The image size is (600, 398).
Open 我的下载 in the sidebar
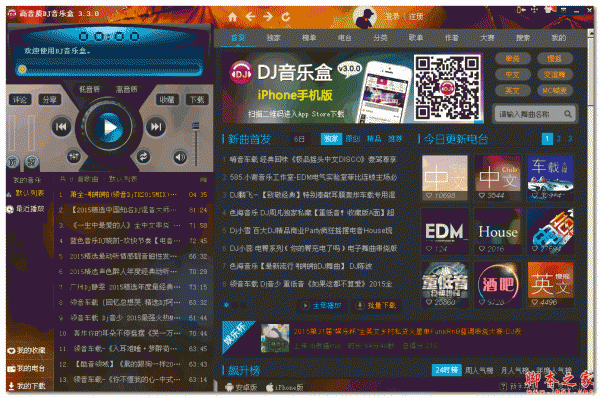pyautogui.click(x=26, y=385)
